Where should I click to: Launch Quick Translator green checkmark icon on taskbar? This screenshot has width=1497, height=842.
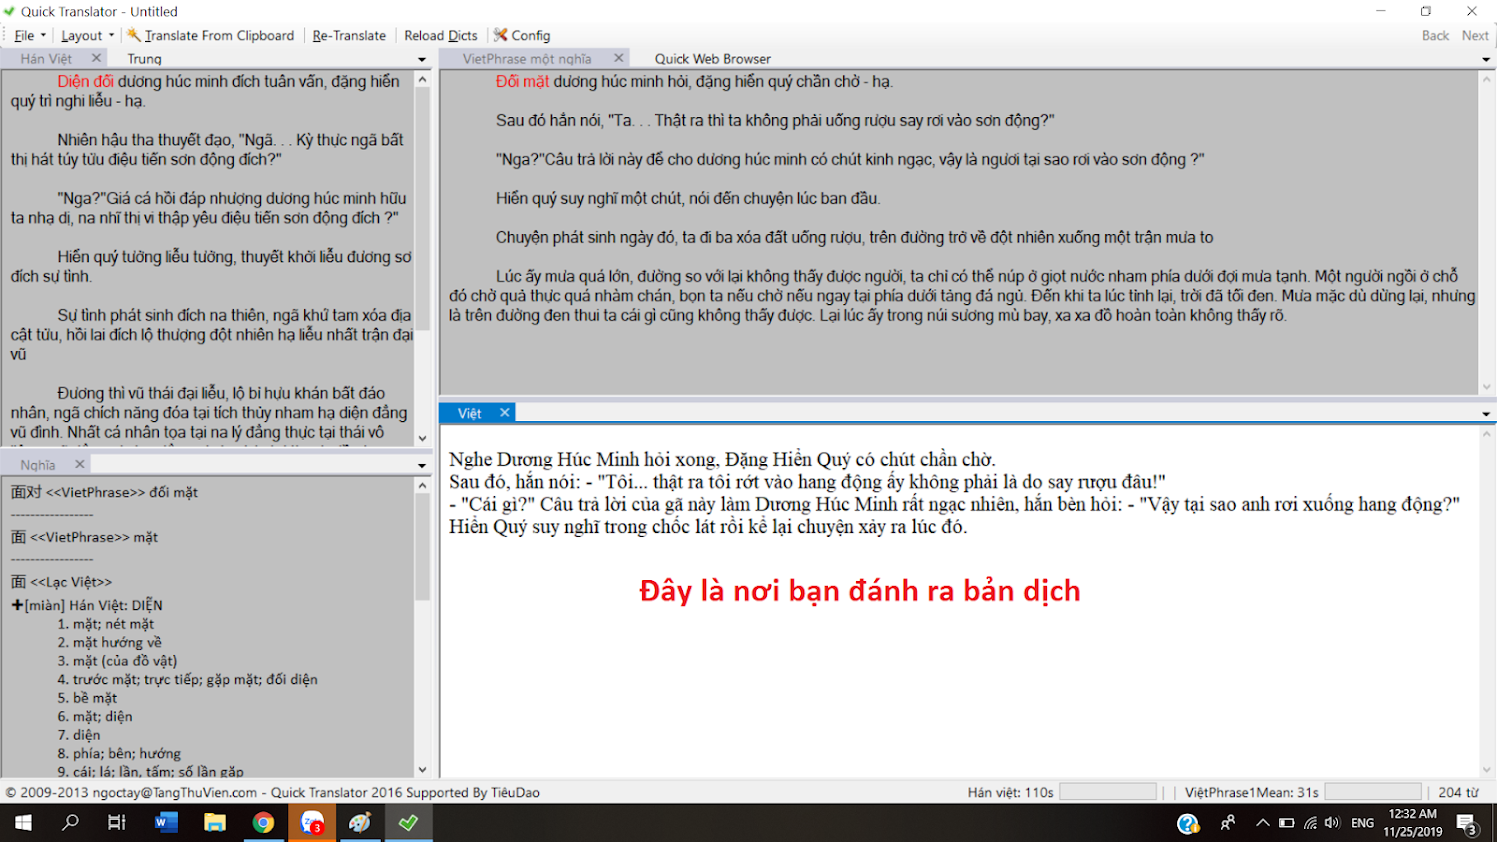(x=407, y=823)
